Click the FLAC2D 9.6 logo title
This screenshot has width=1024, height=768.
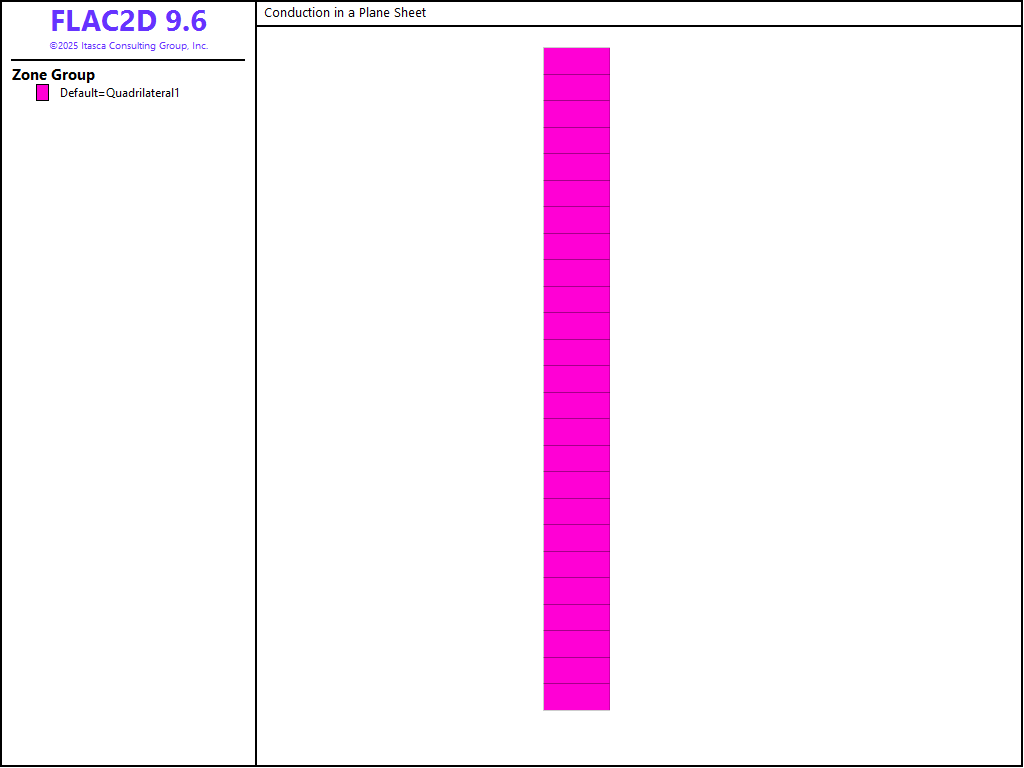point(128,22)
